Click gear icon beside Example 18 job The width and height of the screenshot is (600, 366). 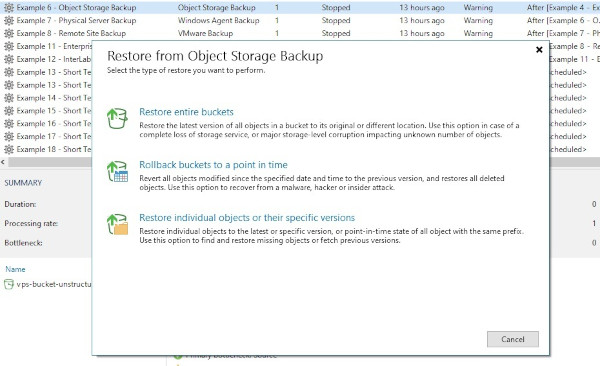(x=9, y=149)
